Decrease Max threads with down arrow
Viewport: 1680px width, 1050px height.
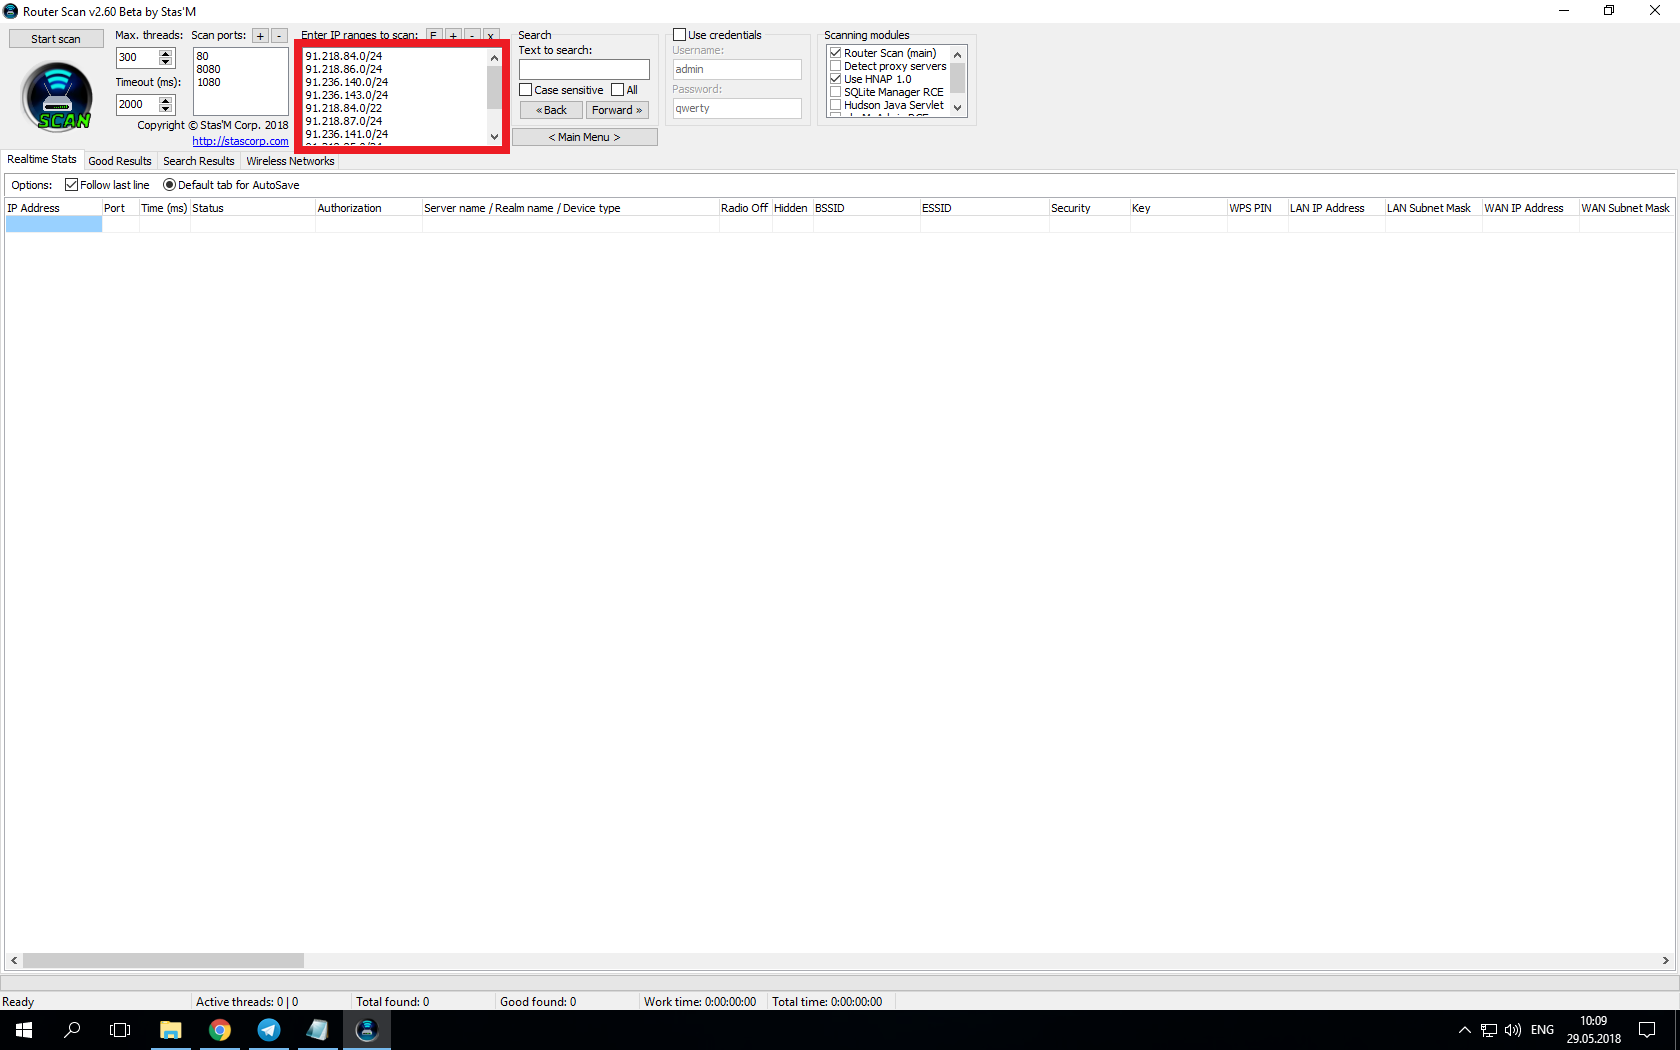click(166, 62)
